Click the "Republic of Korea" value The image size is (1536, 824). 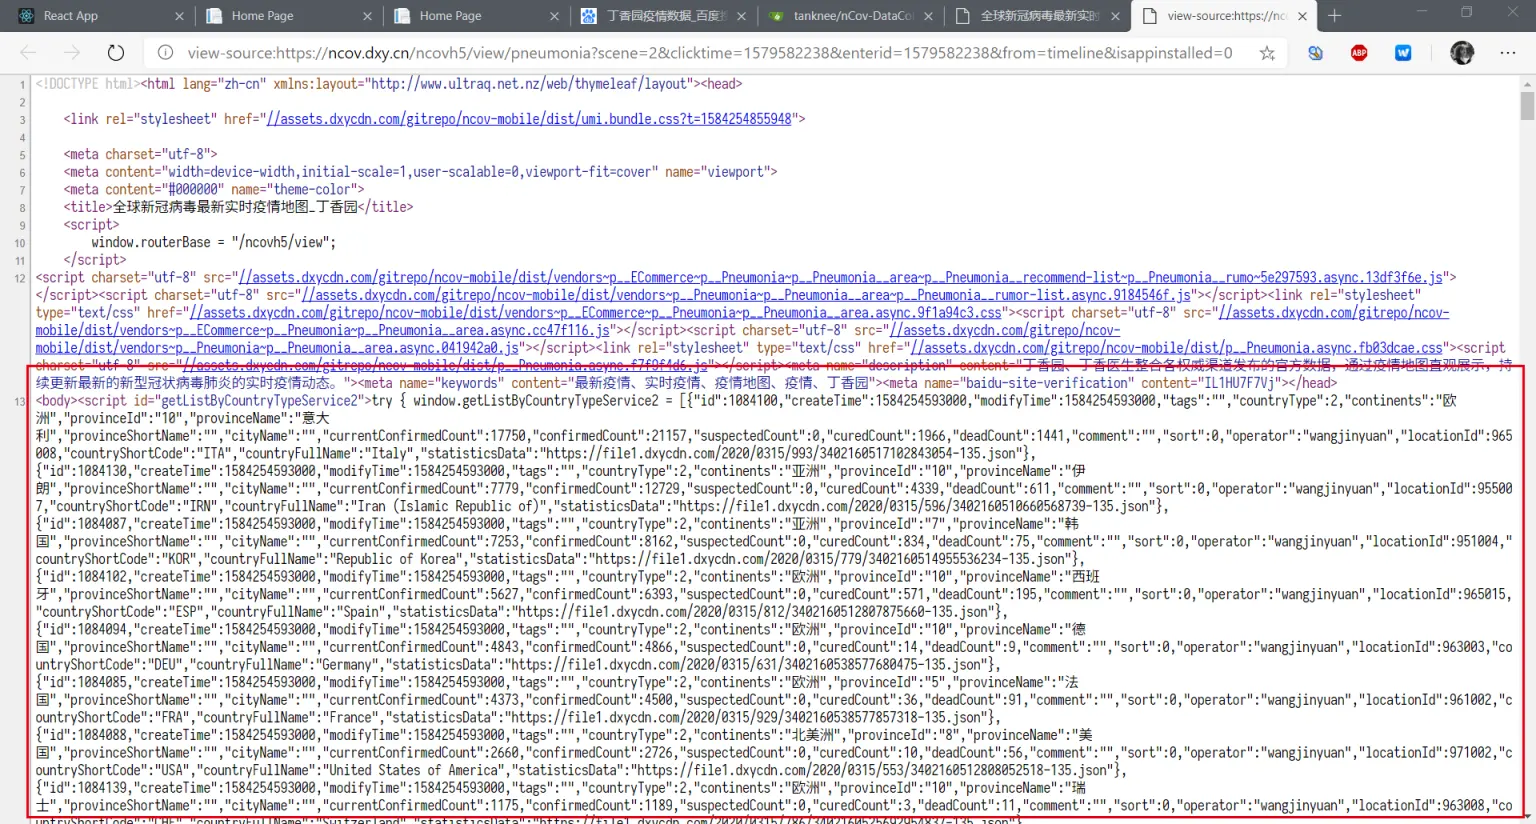(x=398, y=559)
